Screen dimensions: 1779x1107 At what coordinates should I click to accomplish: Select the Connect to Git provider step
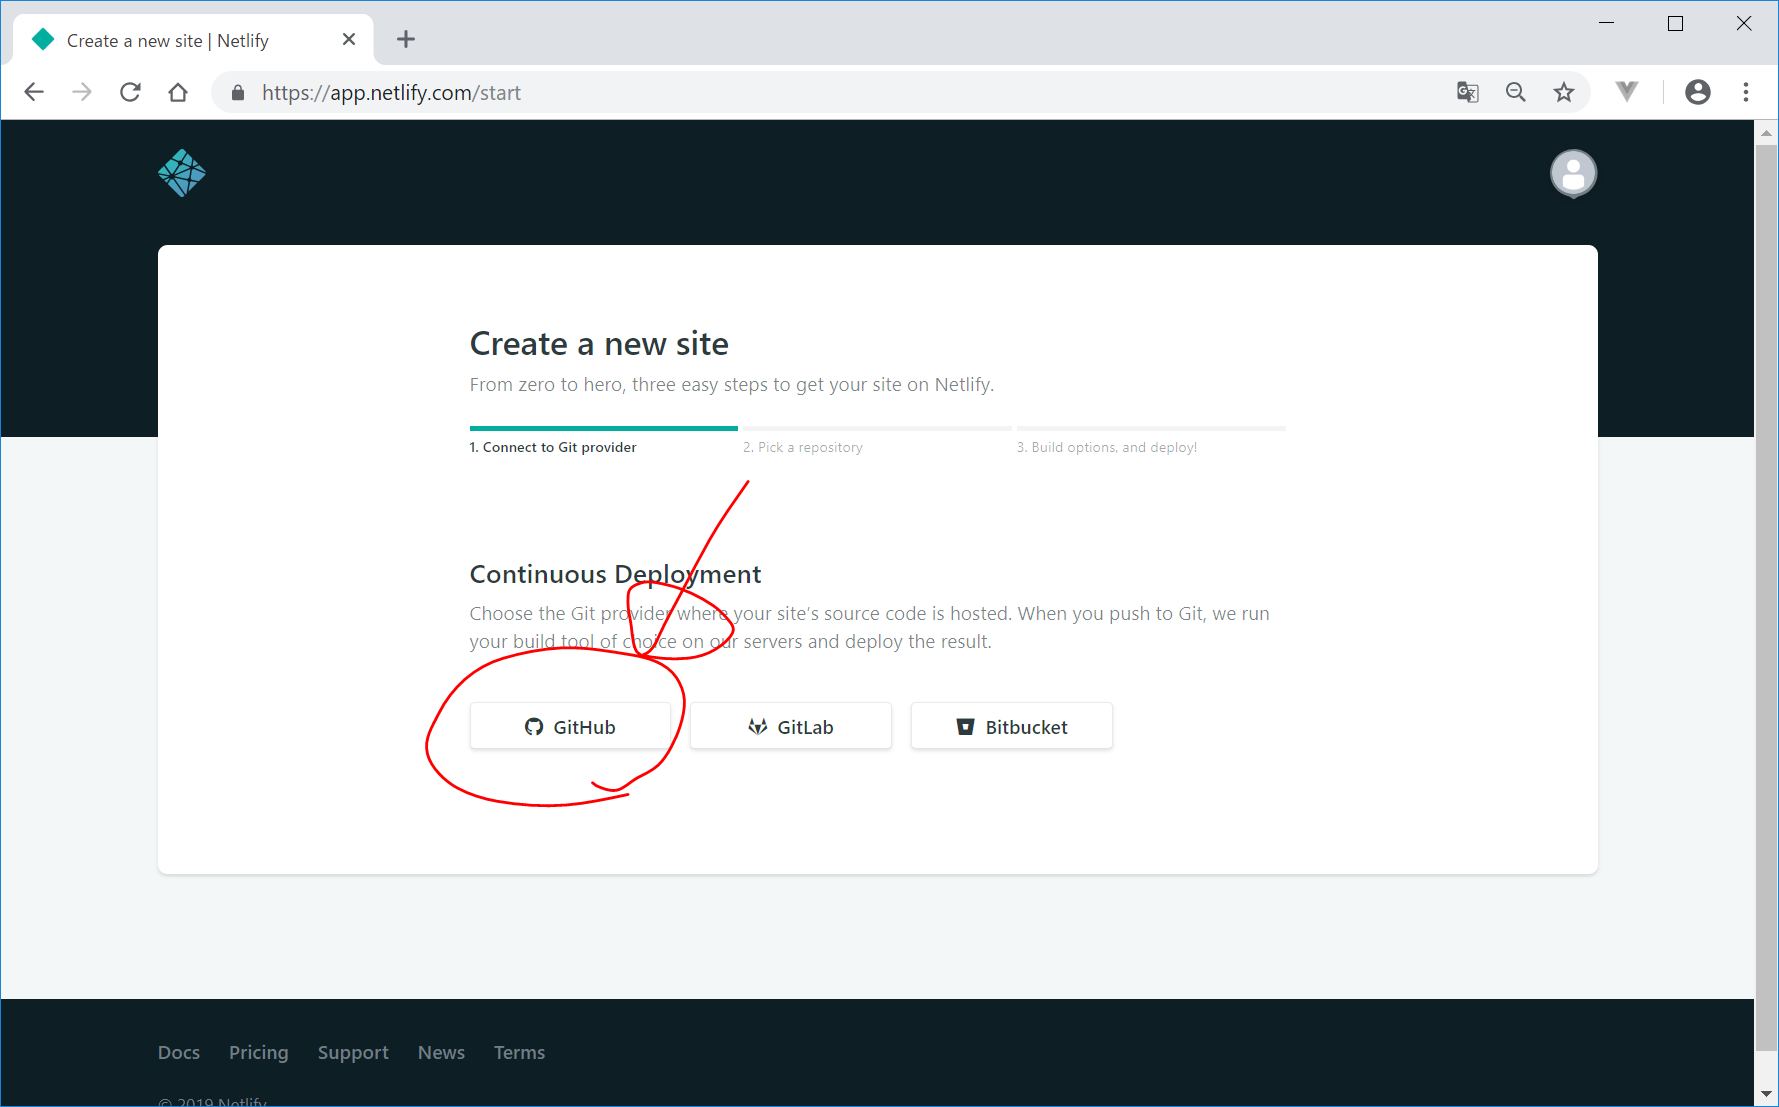(553, 447)
